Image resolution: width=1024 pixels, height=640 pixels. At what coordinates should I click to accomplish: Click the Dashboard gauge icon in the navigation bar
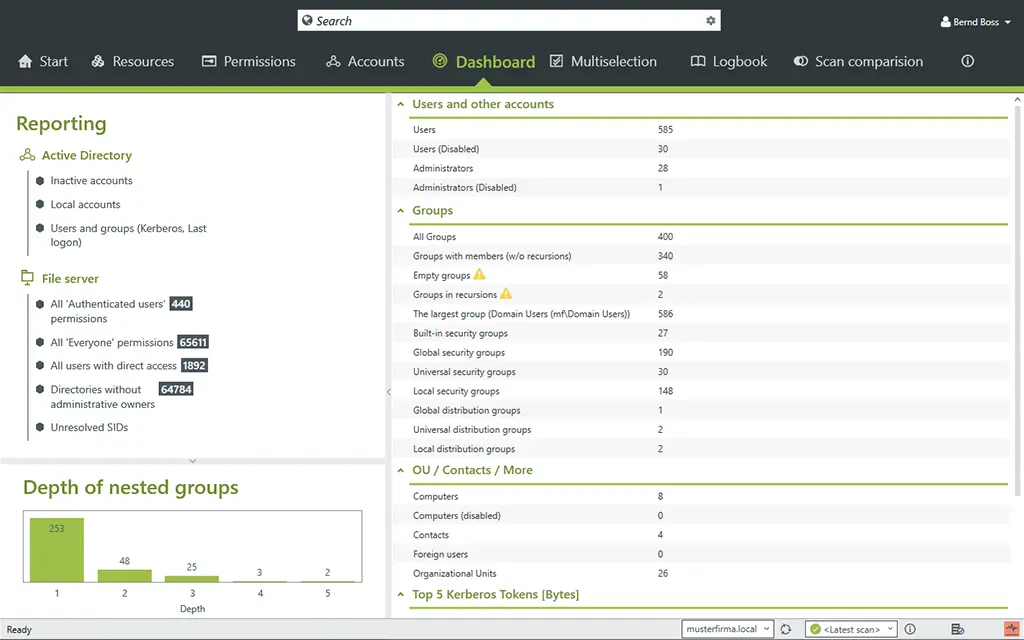click(x=440, y=61)
